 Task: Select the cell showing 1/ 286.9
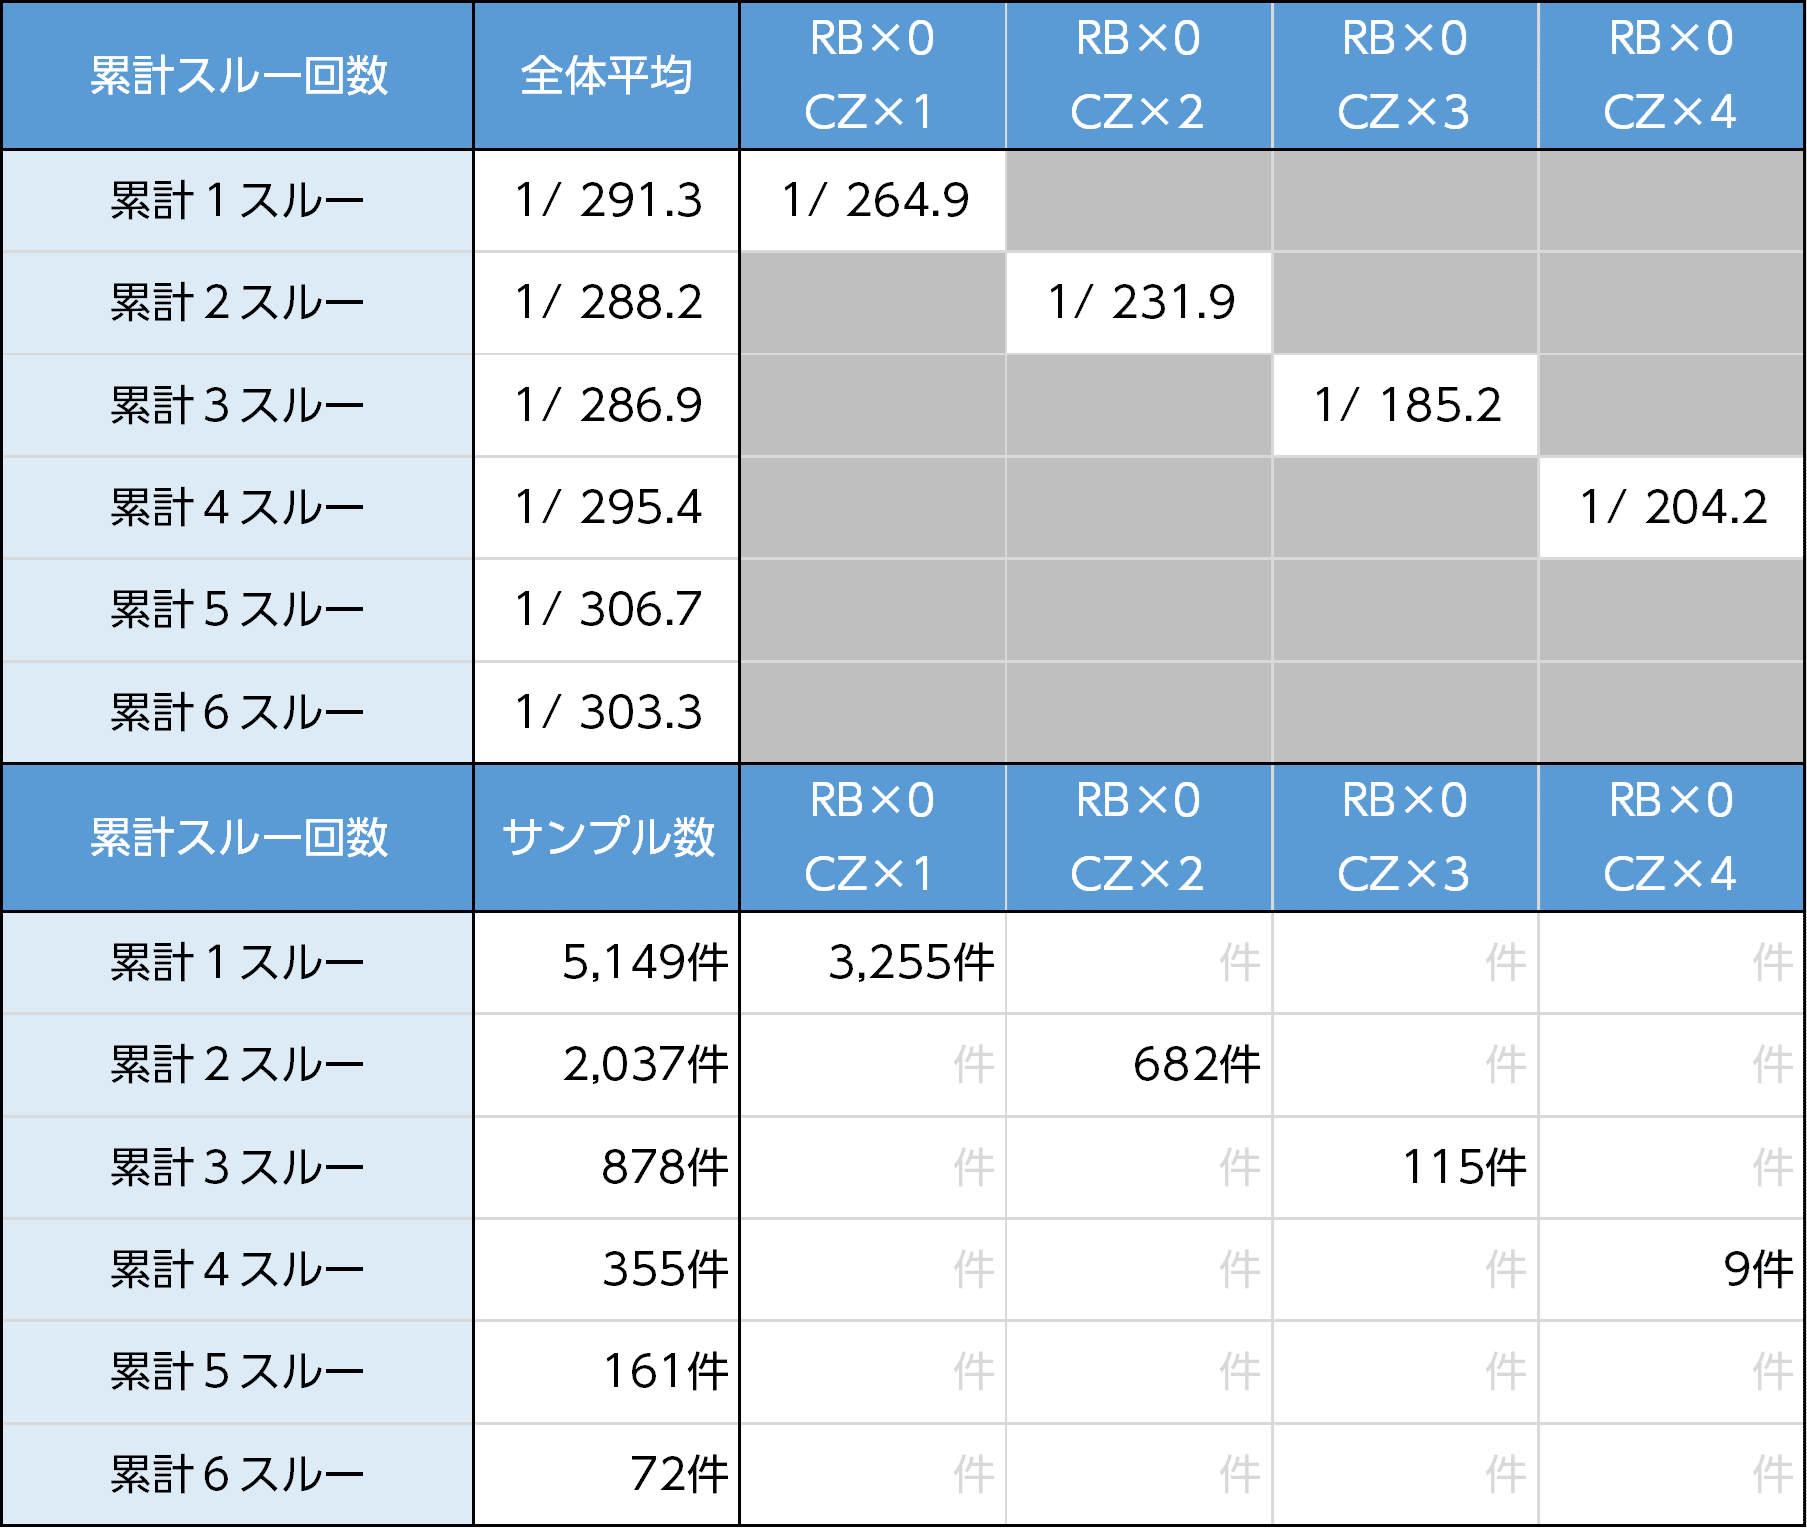(x=606, y=405)
